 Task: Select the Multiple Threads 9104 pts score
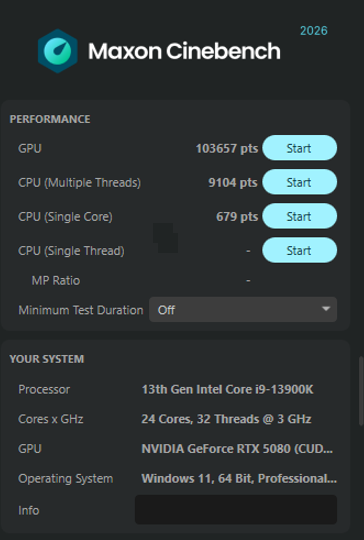pos(233,183)
